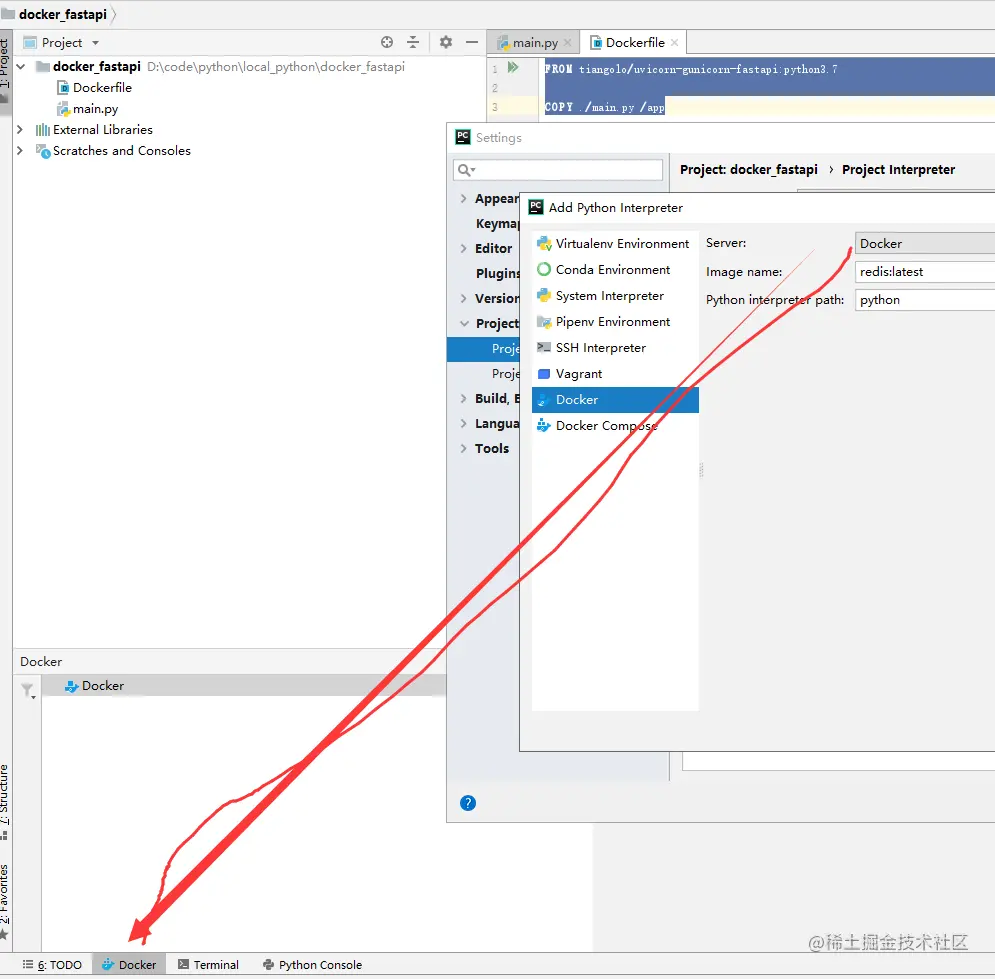
Task: Toggle the Structure side tab
Action: (x=5, y=801)
